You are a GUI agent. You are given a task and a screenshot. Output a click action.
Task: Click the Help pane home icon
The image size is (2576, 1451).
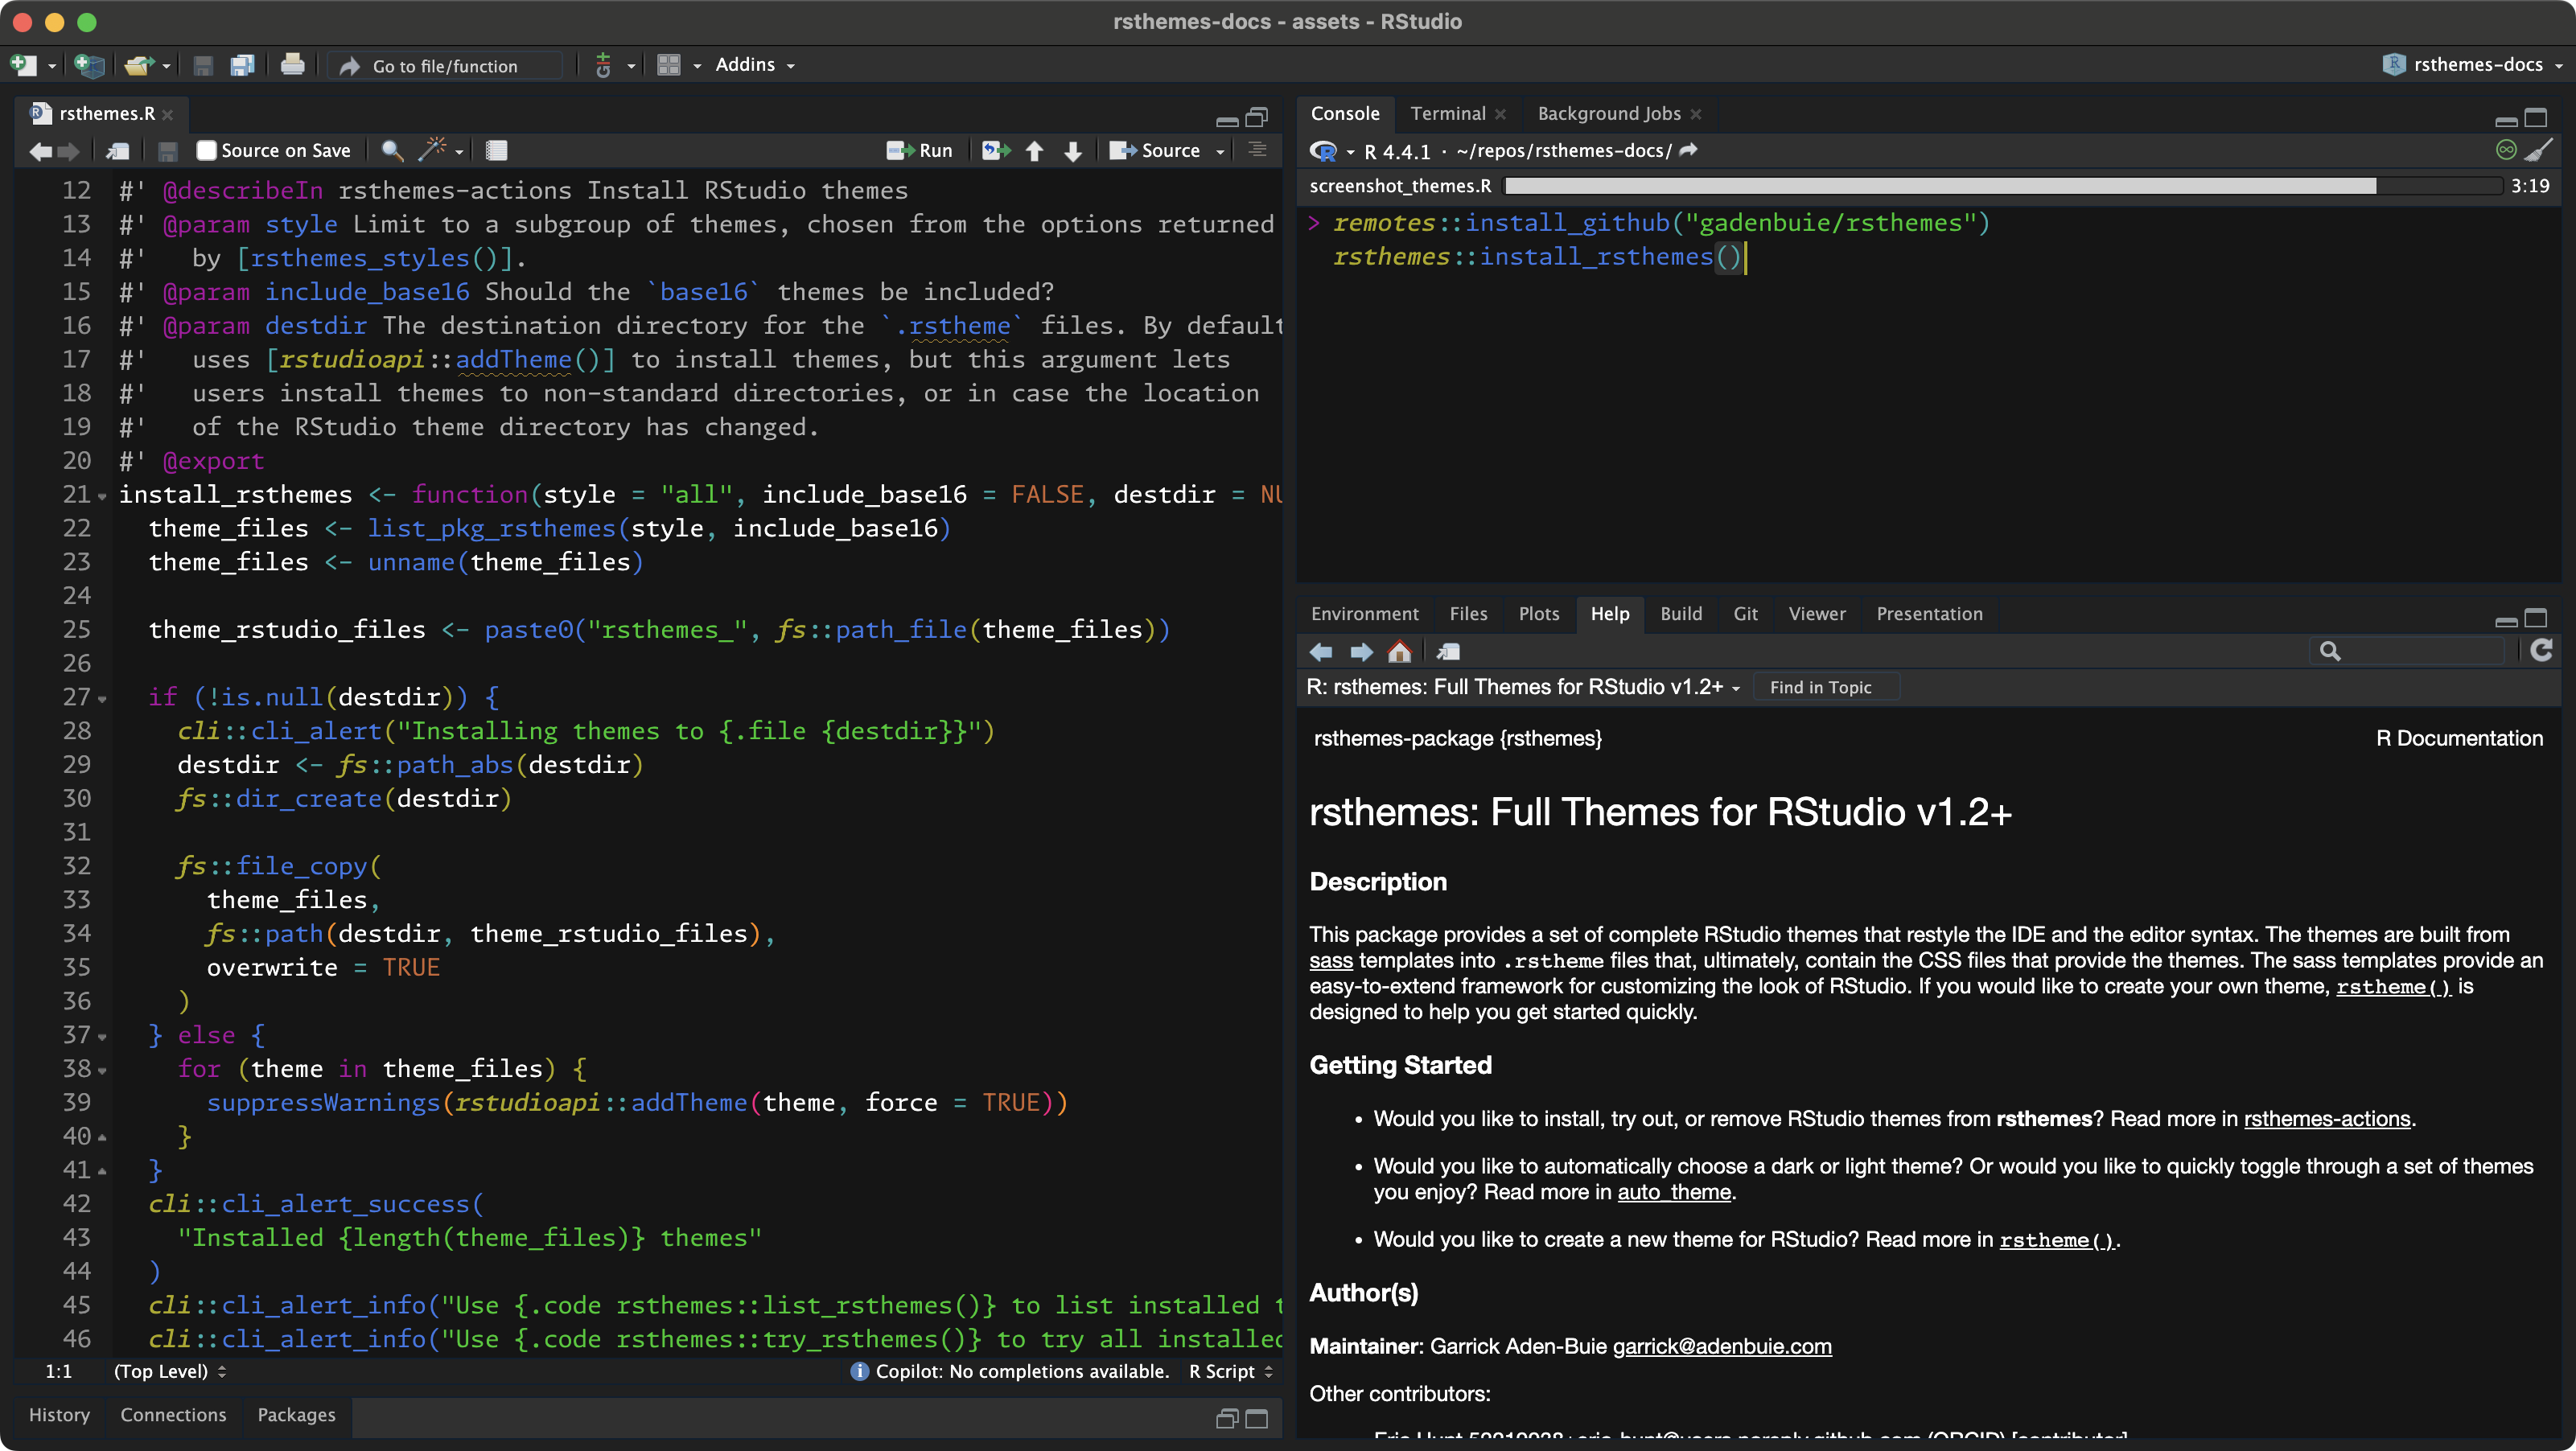coord(1399,652)
